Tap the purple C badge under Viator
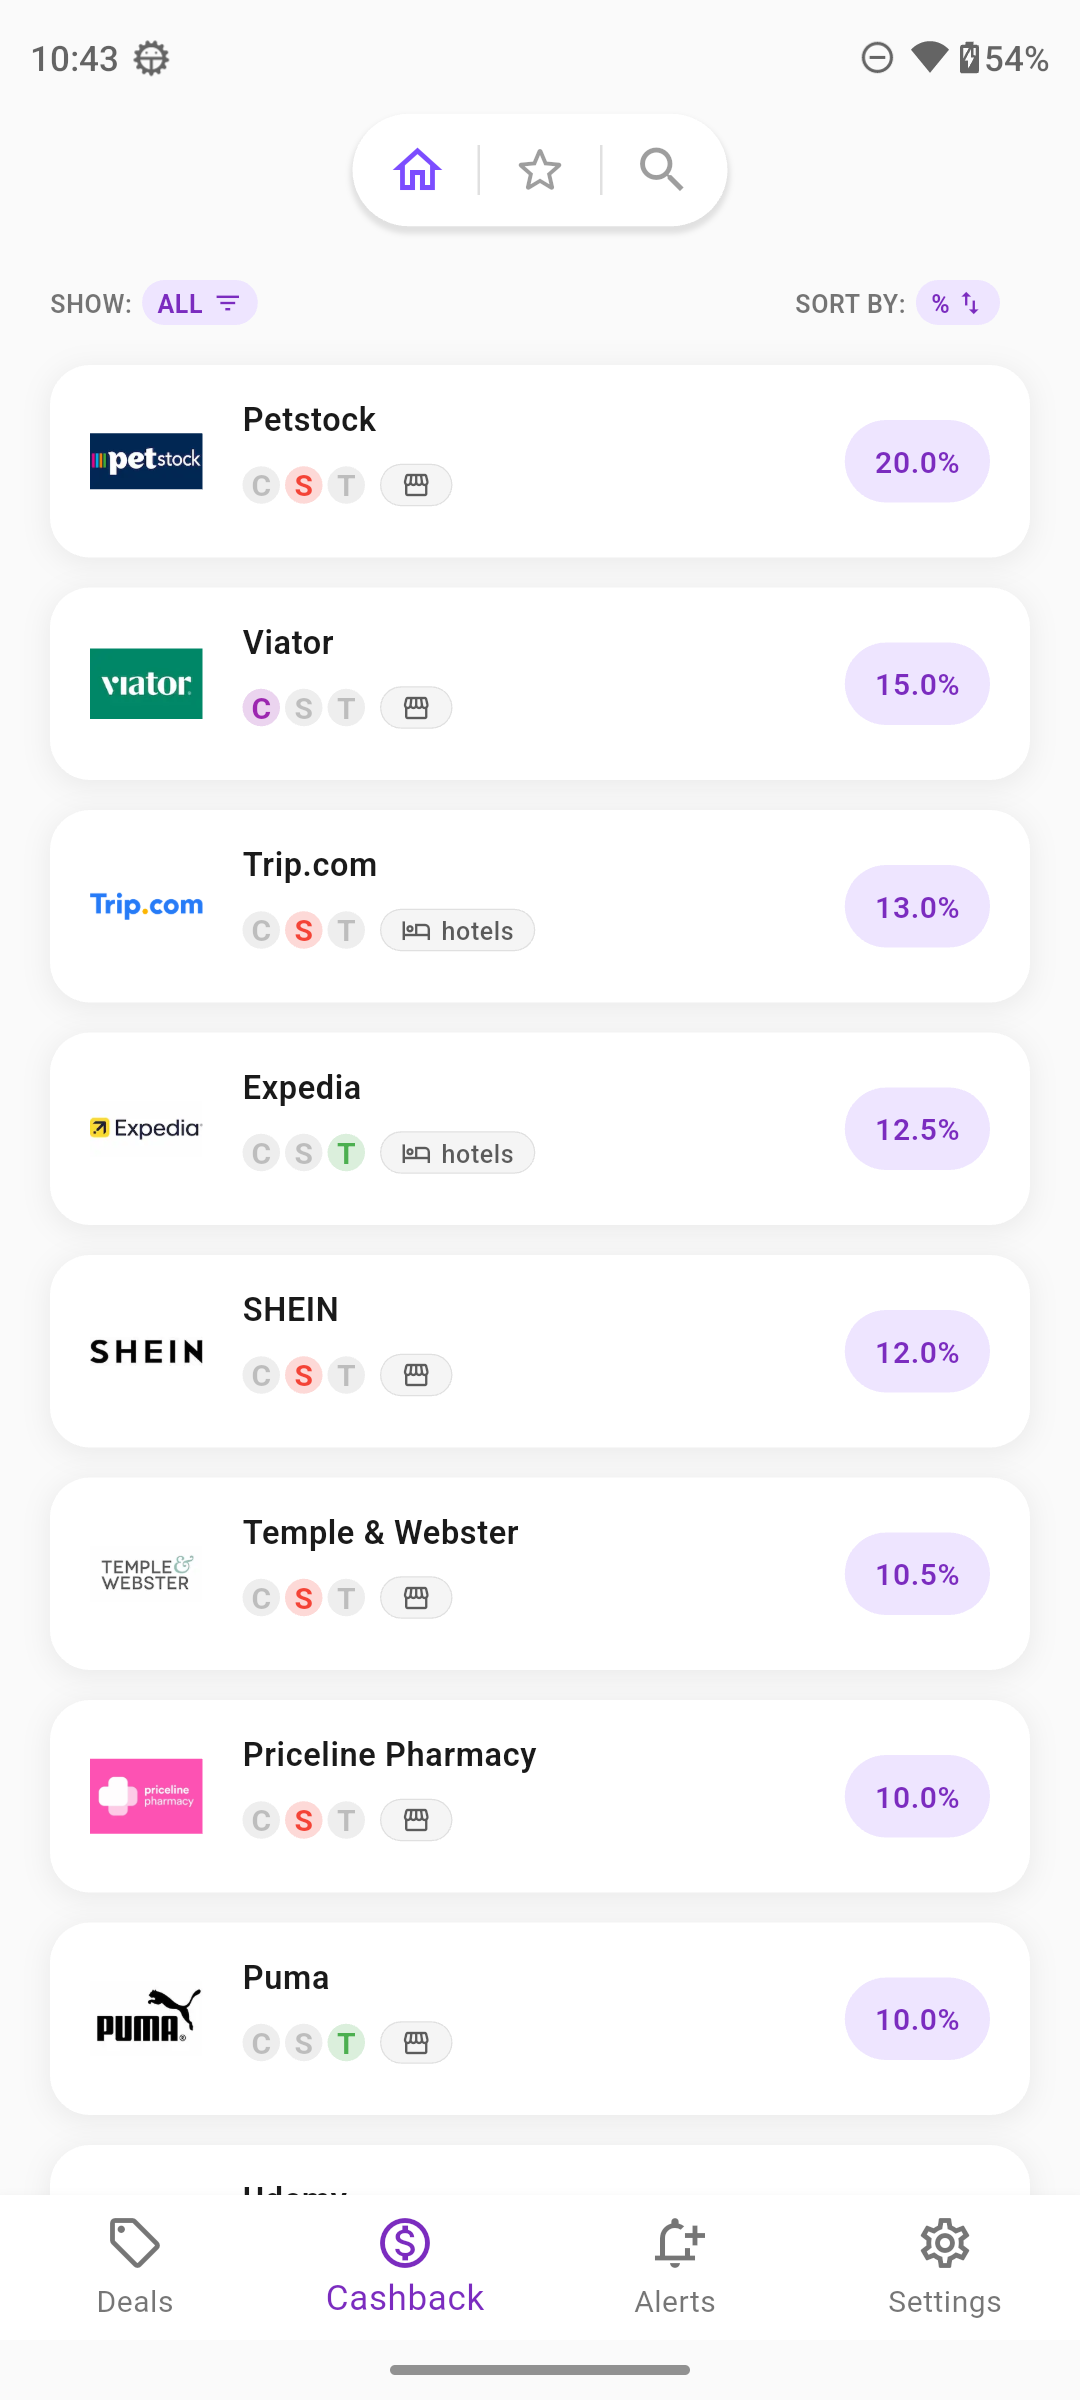 261,708
